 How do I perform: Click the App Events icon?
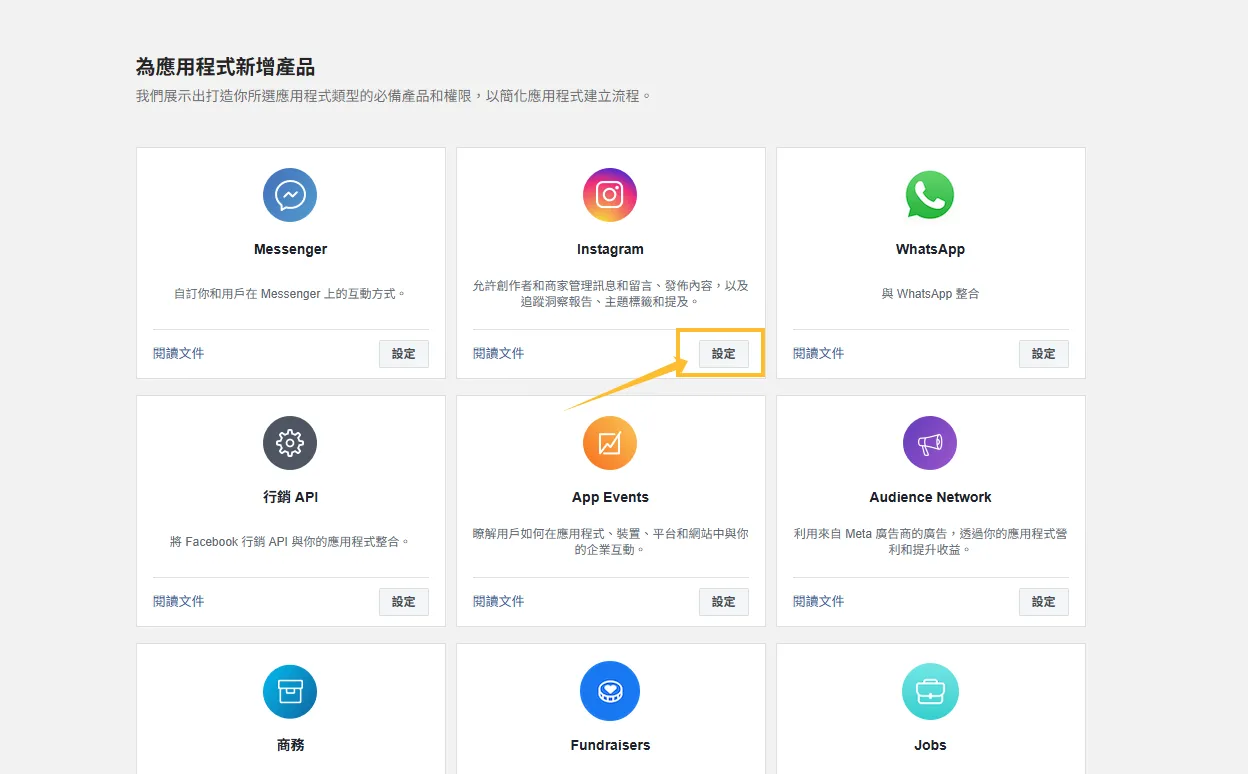pos(610,443)
